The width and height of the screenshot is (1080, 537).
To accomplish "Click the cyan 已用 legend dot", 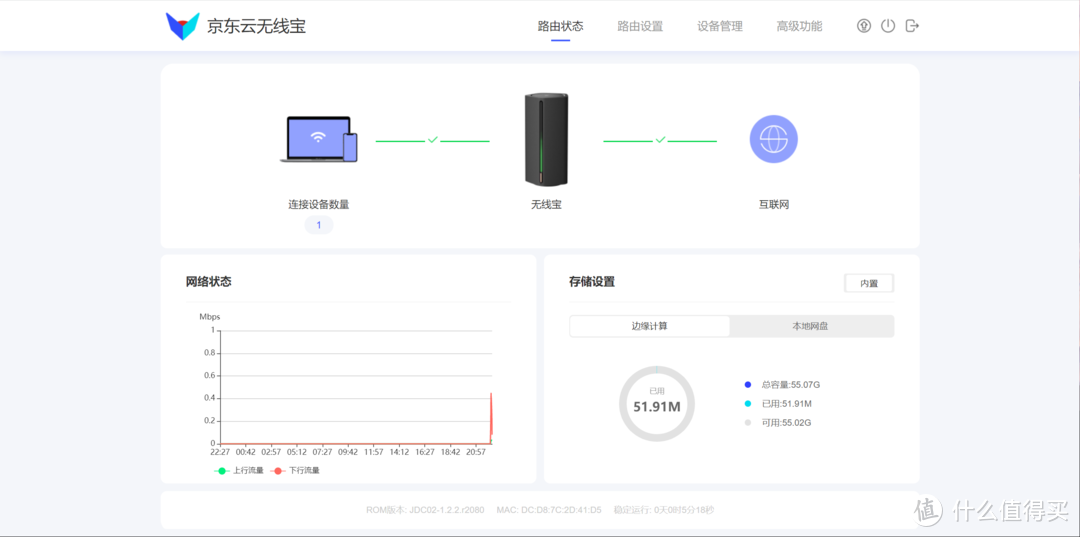I will tap(748, 403).
